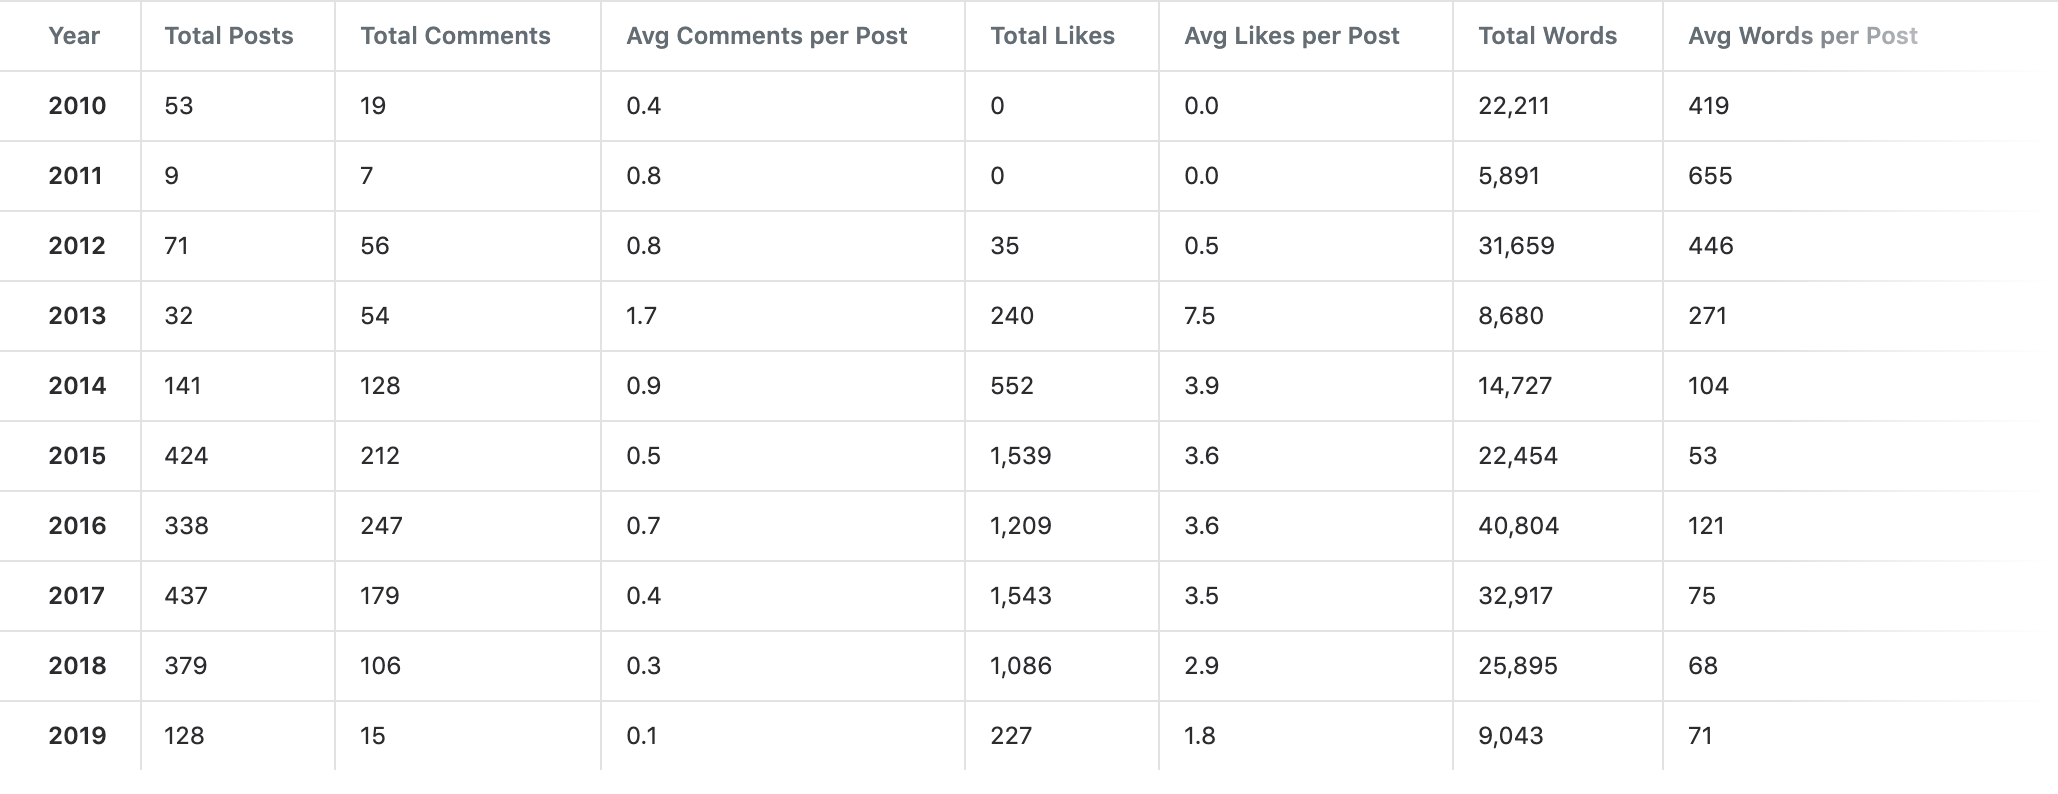This screenshot has width=2058, height=794.
Task: Click the 2019 year cell
Action: tap(77, 736)
